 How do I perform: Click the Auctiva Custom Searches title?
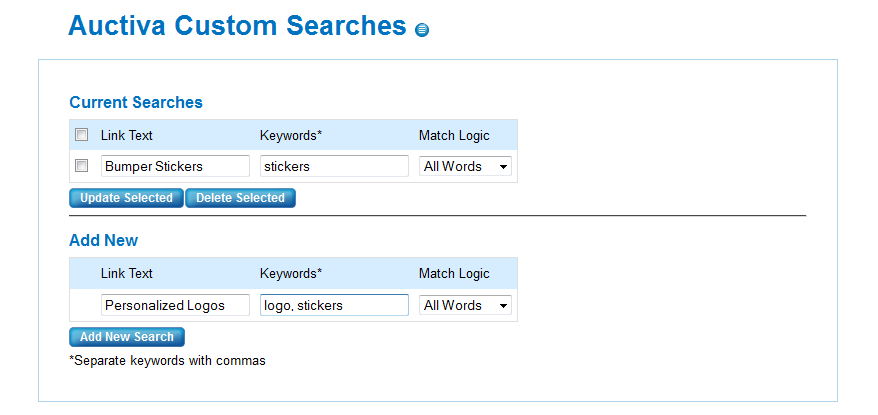[x=237, y=26]
